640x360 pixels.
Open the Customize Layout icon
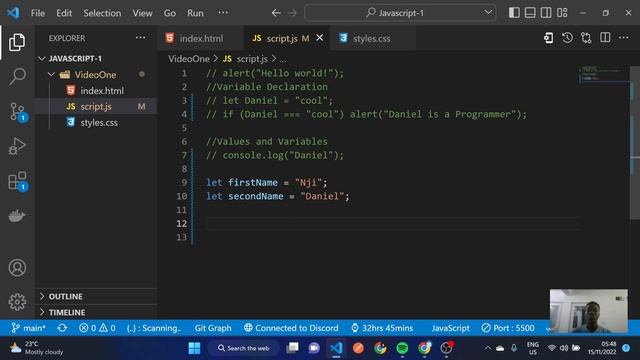(562, 13)
